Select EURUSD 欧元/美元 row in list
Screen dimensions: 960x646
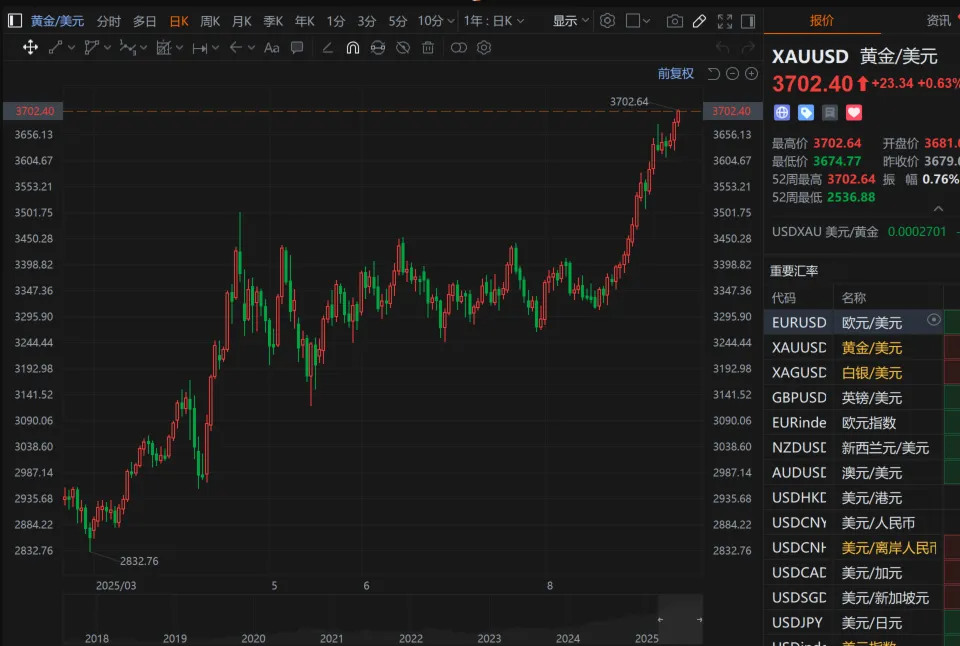853,322
